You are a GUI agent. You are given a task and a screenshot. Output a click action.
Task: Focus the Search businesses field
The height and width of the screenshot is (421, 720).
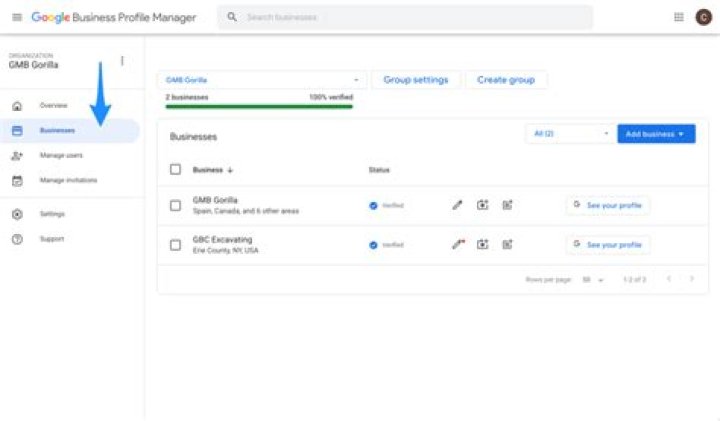pos(405,17)
